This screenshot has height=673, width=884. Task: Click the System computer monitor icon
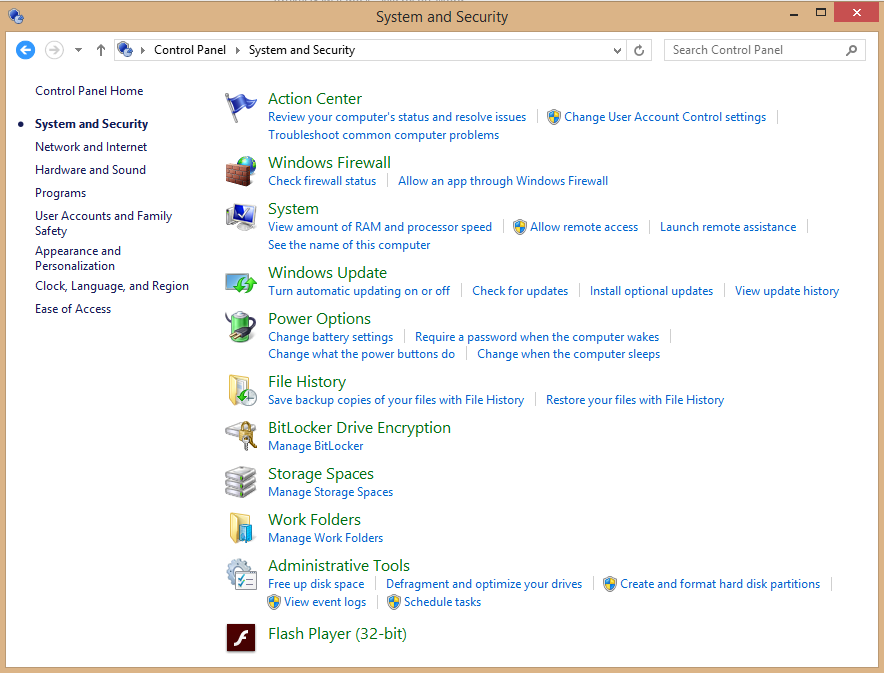pyautogui.click(x=241, y=218)
